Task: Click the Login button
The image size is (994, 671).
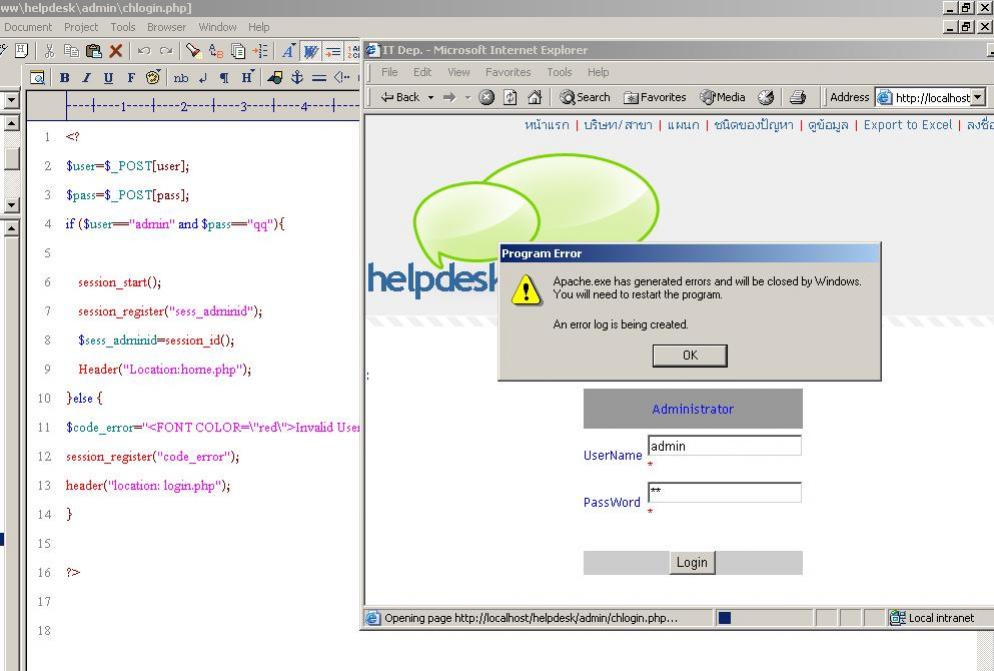Action: coord(692,563)
